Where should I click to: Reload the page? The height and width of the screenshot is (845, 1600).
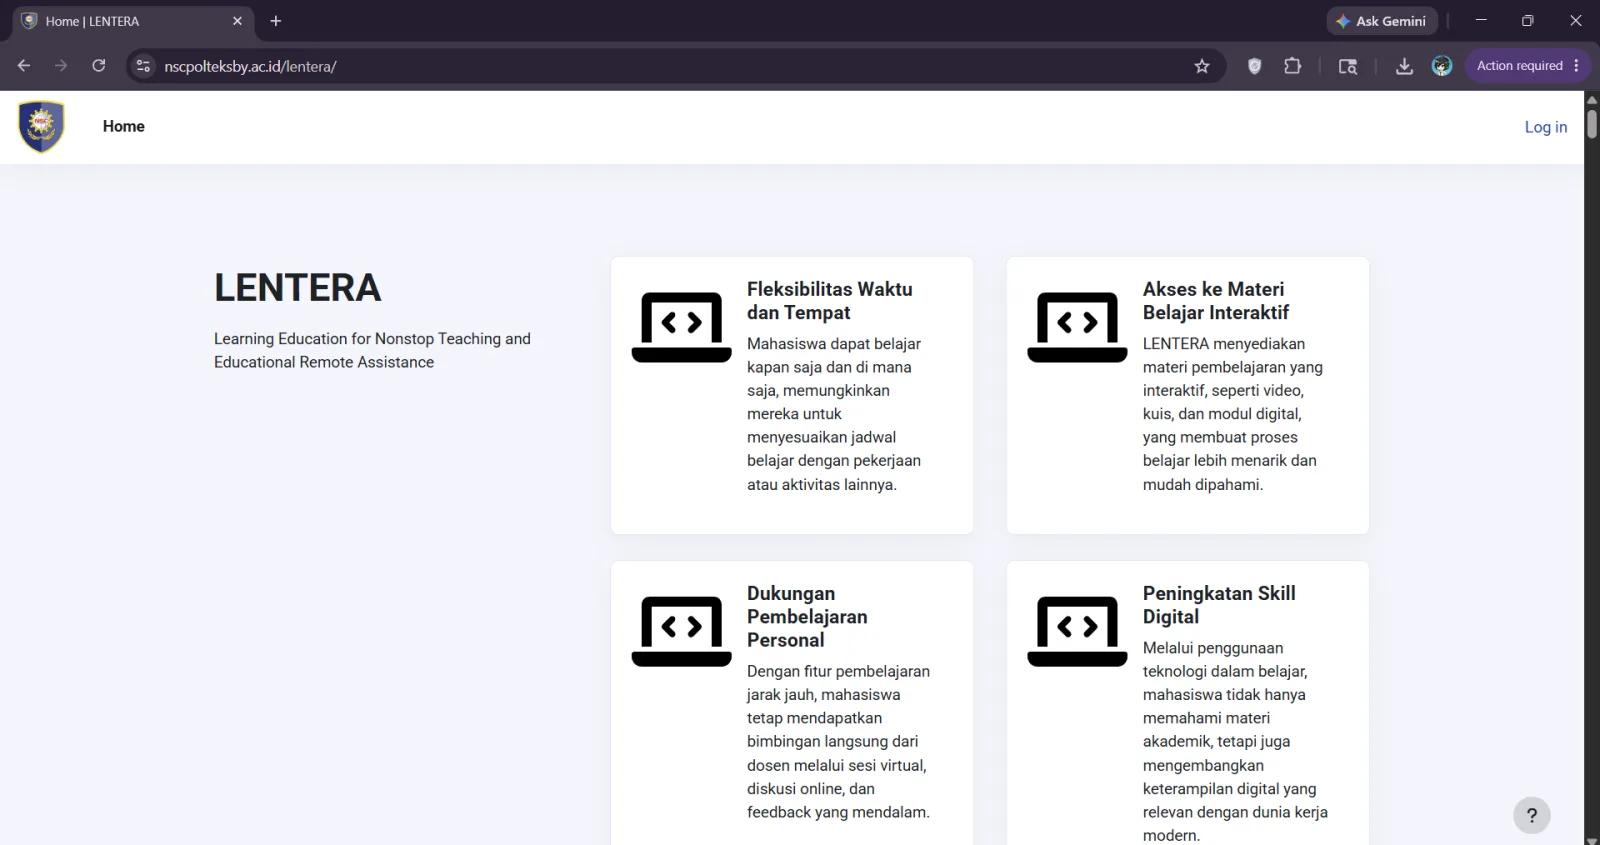tap(98, 66)
